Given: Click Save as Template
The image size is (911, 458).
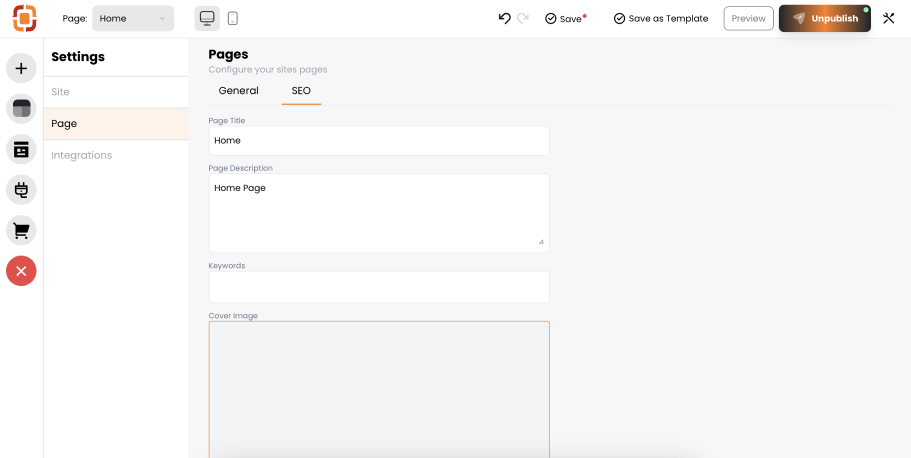Looking at the screenshot, I should point(661,19).
